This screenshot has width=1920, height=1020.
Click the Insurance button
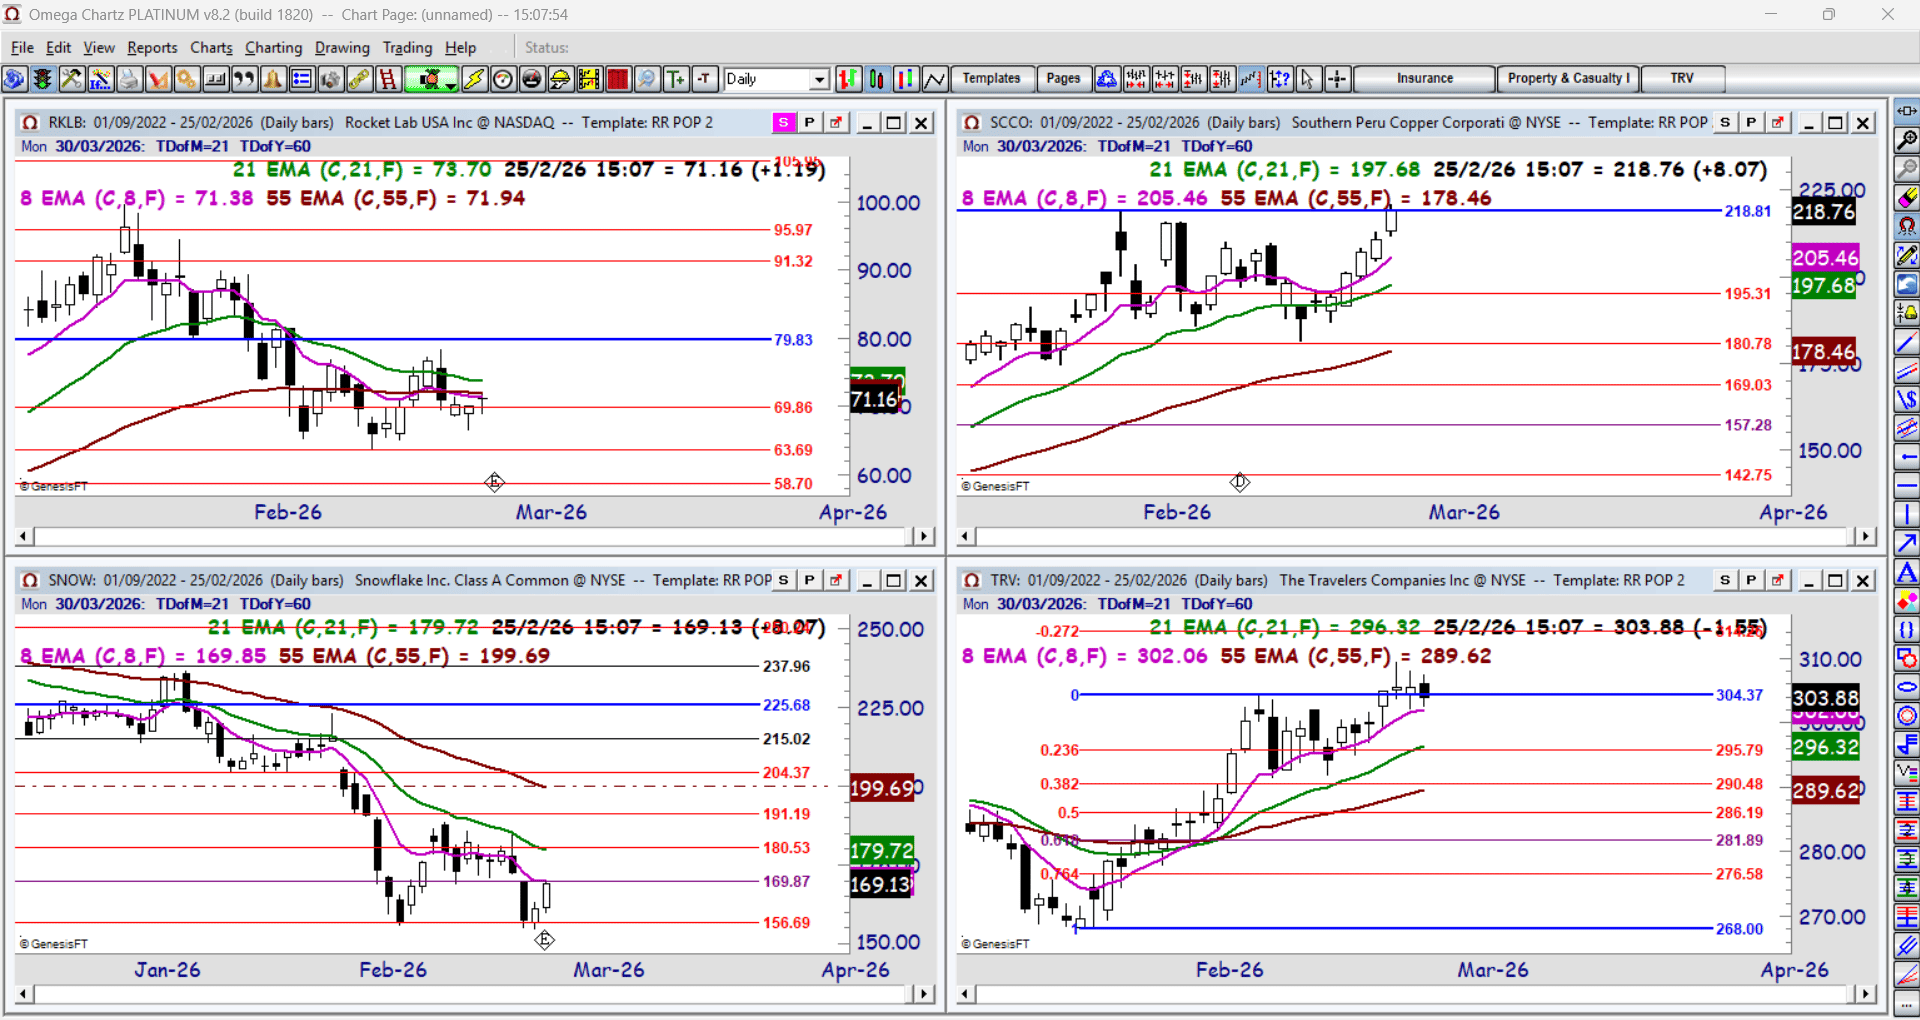coord(1425,79)
